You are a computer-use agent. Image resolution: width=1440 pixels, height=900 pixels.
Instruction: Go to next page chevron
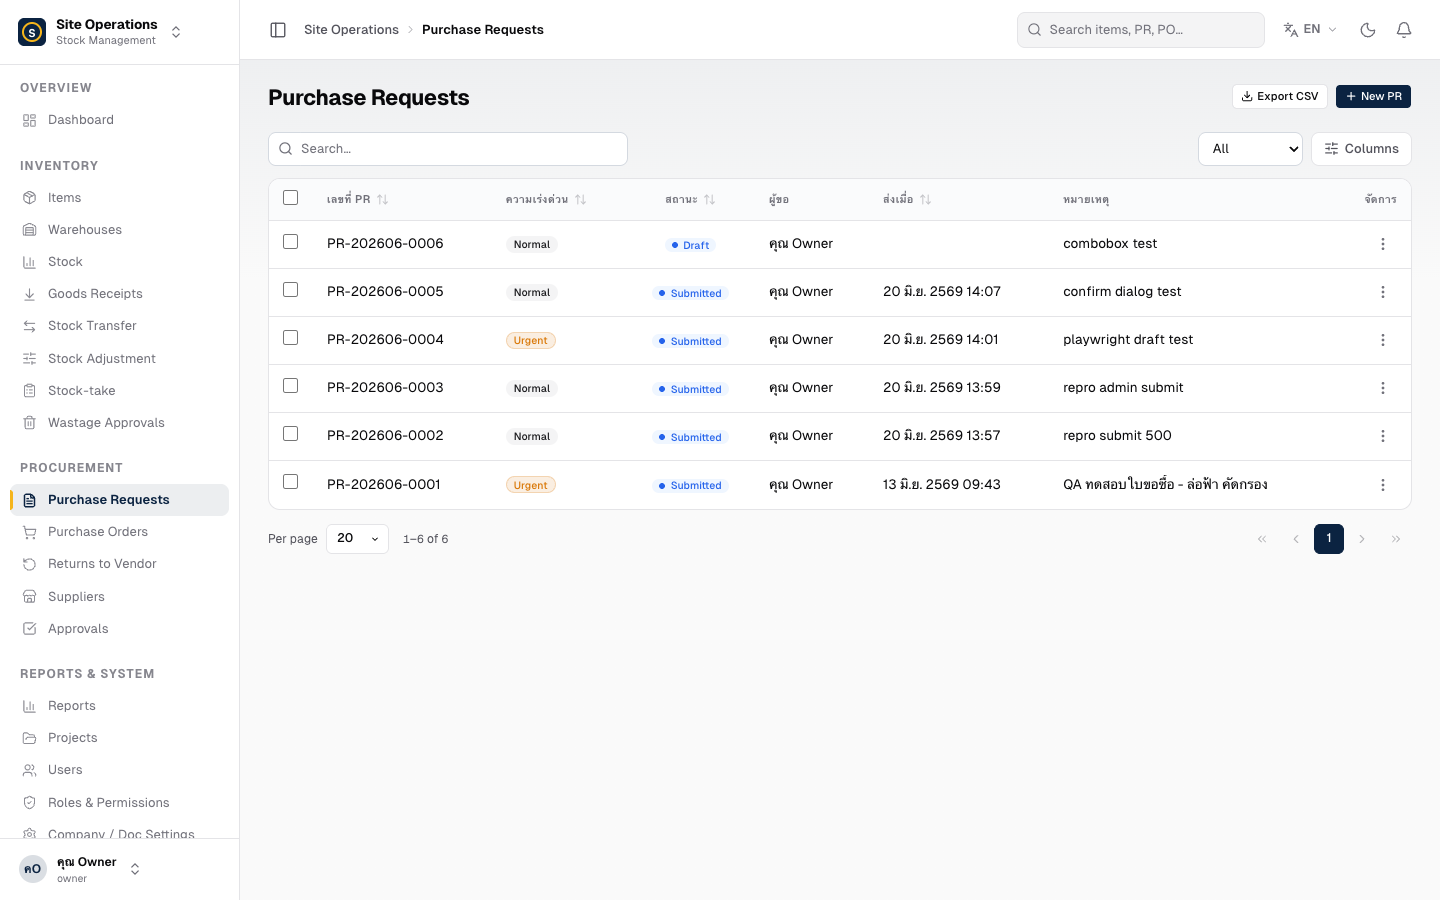click(x=1362, y=539)
